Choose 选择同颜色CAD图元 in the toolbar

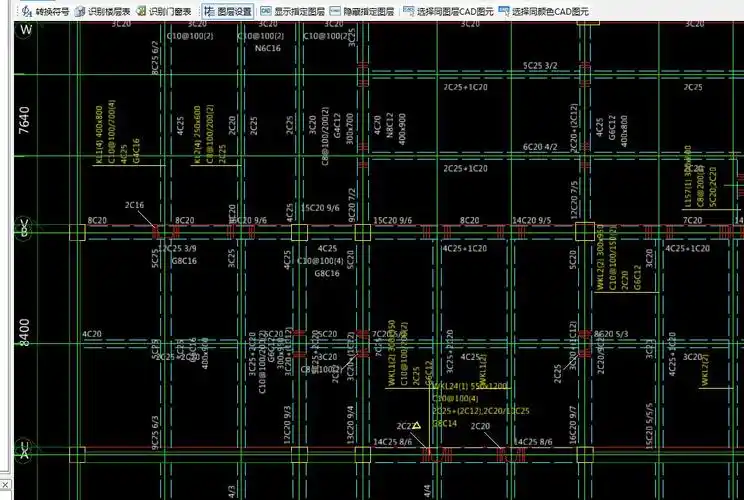click(545, 11)
